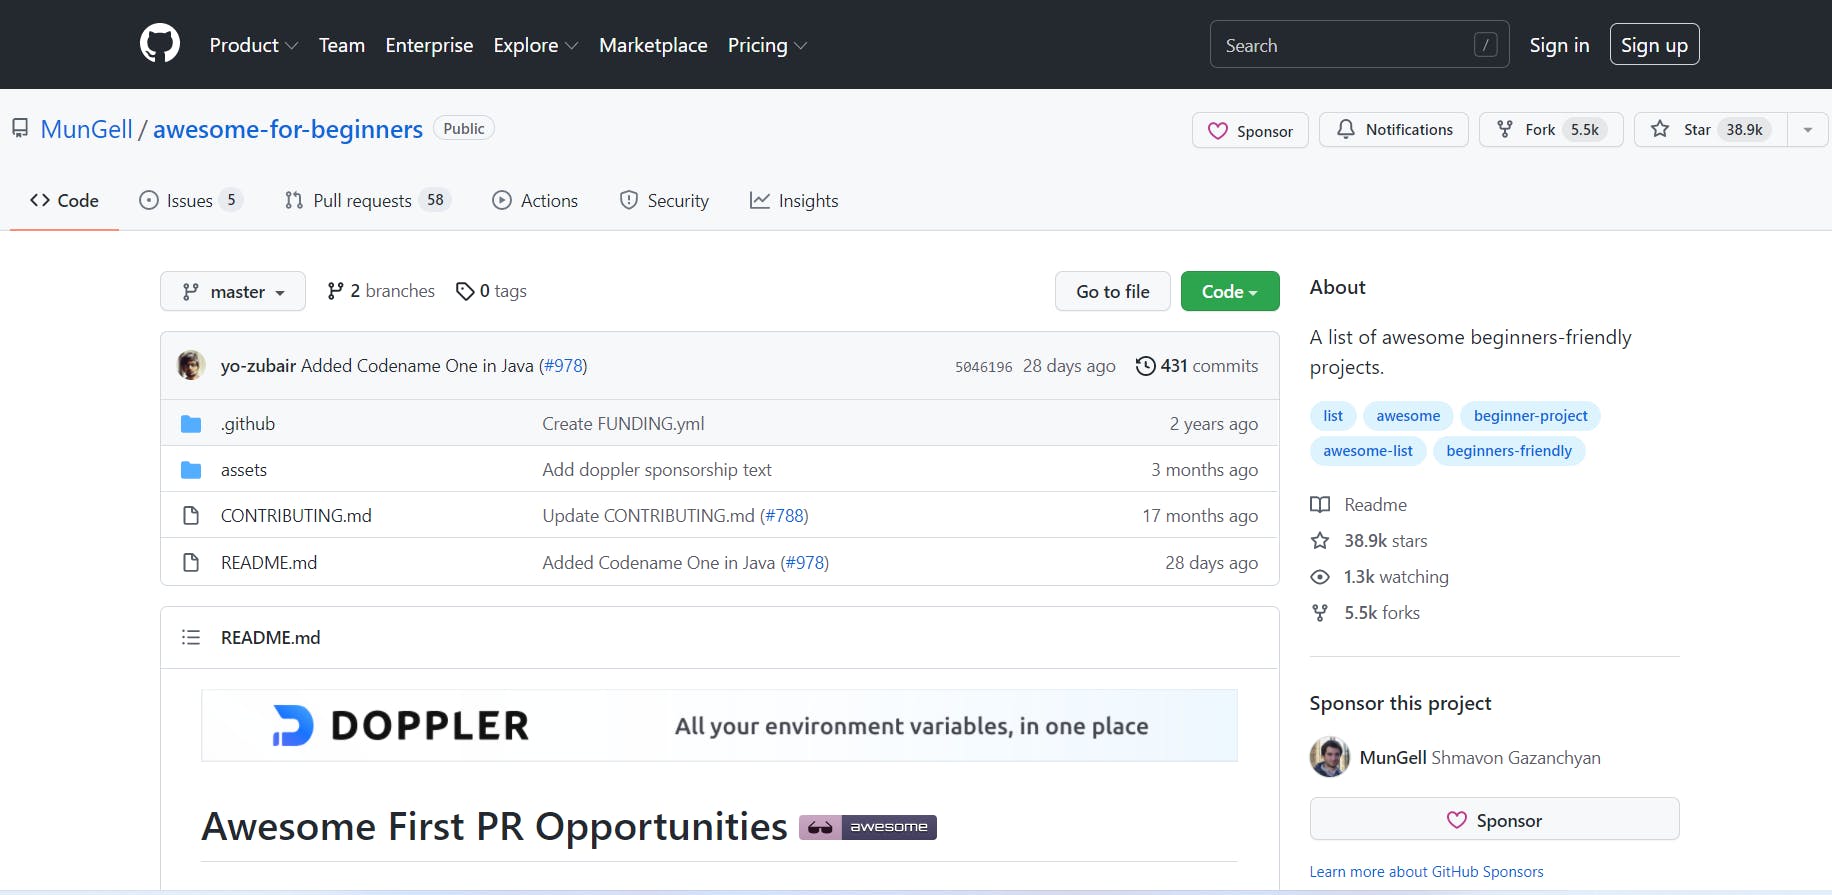Click the slash shortcut icon in search
Screen dimensions: 1832x895
pos(1485,45)
